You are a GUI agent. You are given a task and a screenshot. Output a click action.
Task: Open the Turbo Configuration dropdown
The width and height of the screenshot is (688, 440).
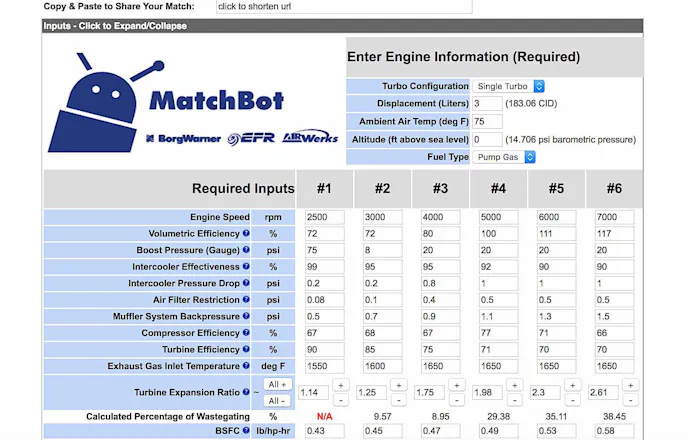click(x=509, y=86)
